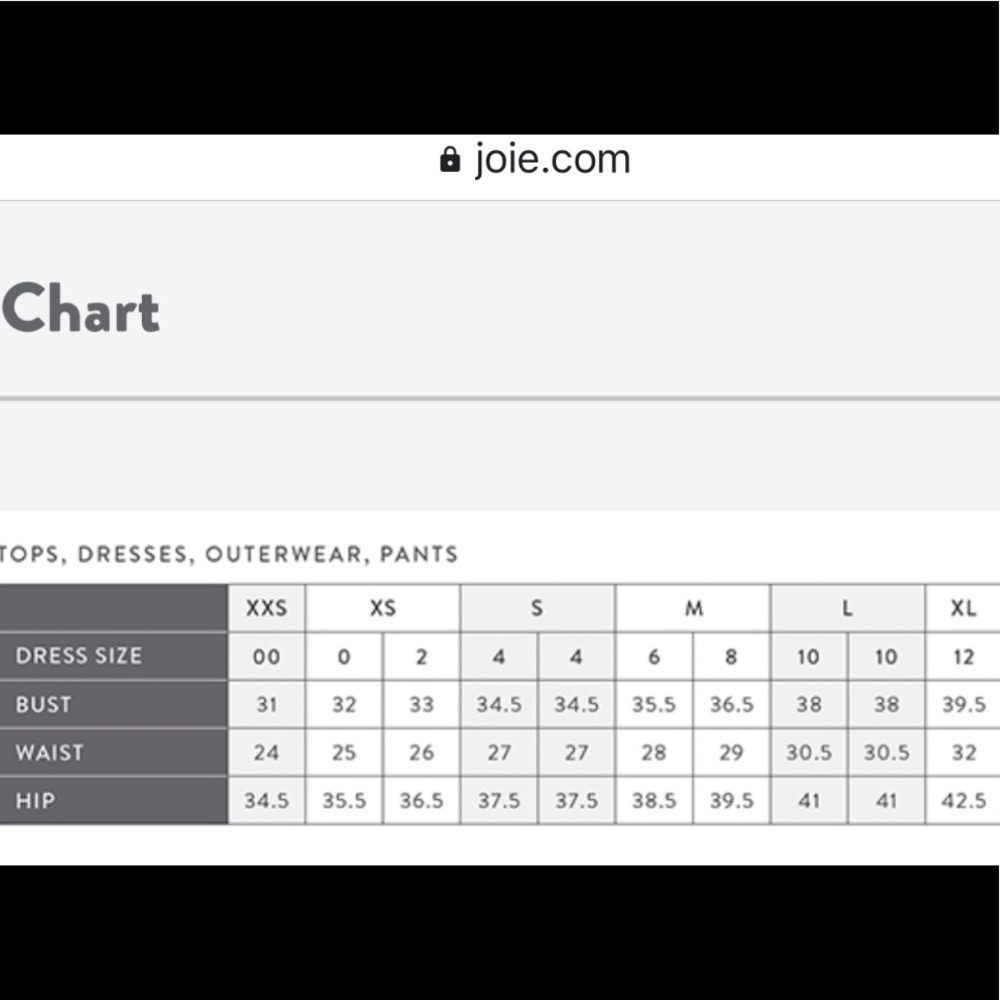This screenshot has height=1000, width=1000.
Task: Click the DRESS SIZE row label
Action: [78, 656]
